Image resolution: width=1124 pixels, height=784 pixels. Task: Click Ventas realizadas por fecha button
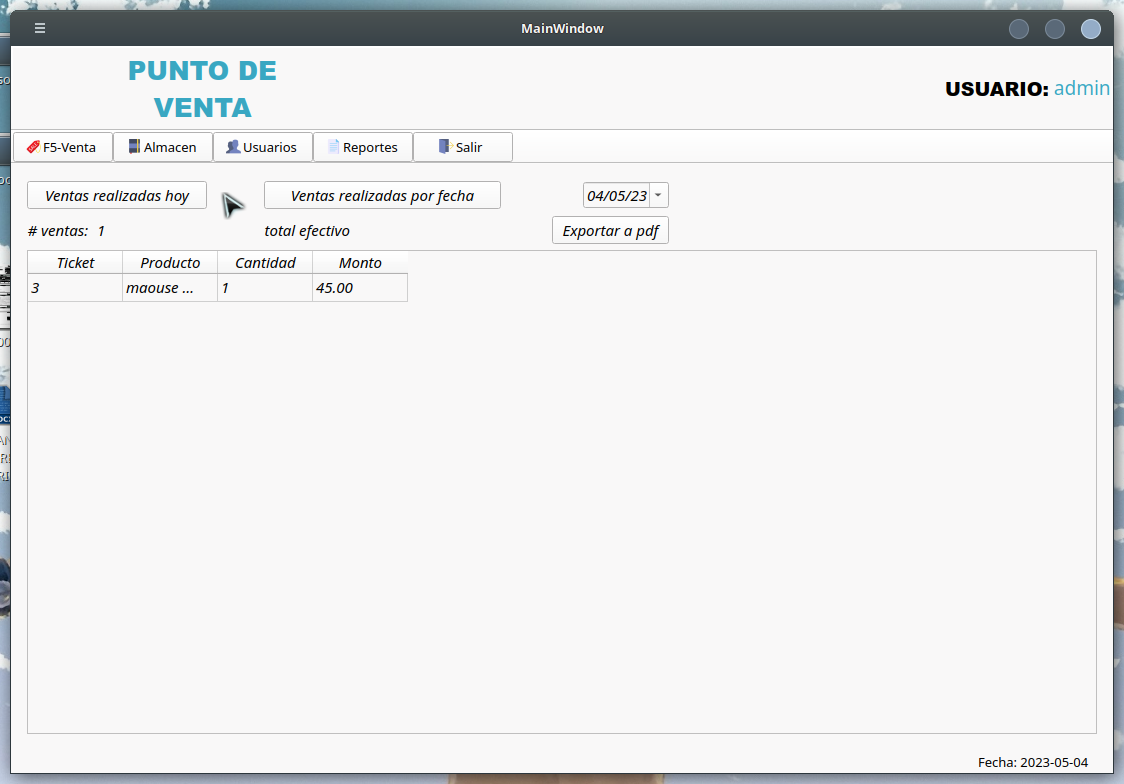coord(382,196)
